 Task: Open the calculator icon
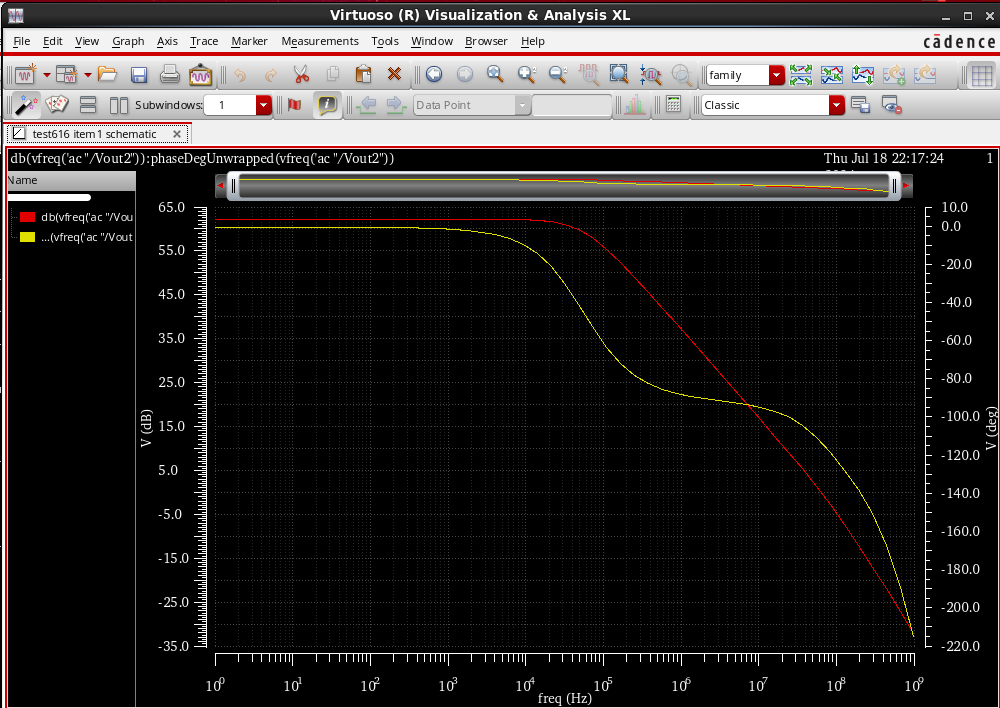point(673,104)
